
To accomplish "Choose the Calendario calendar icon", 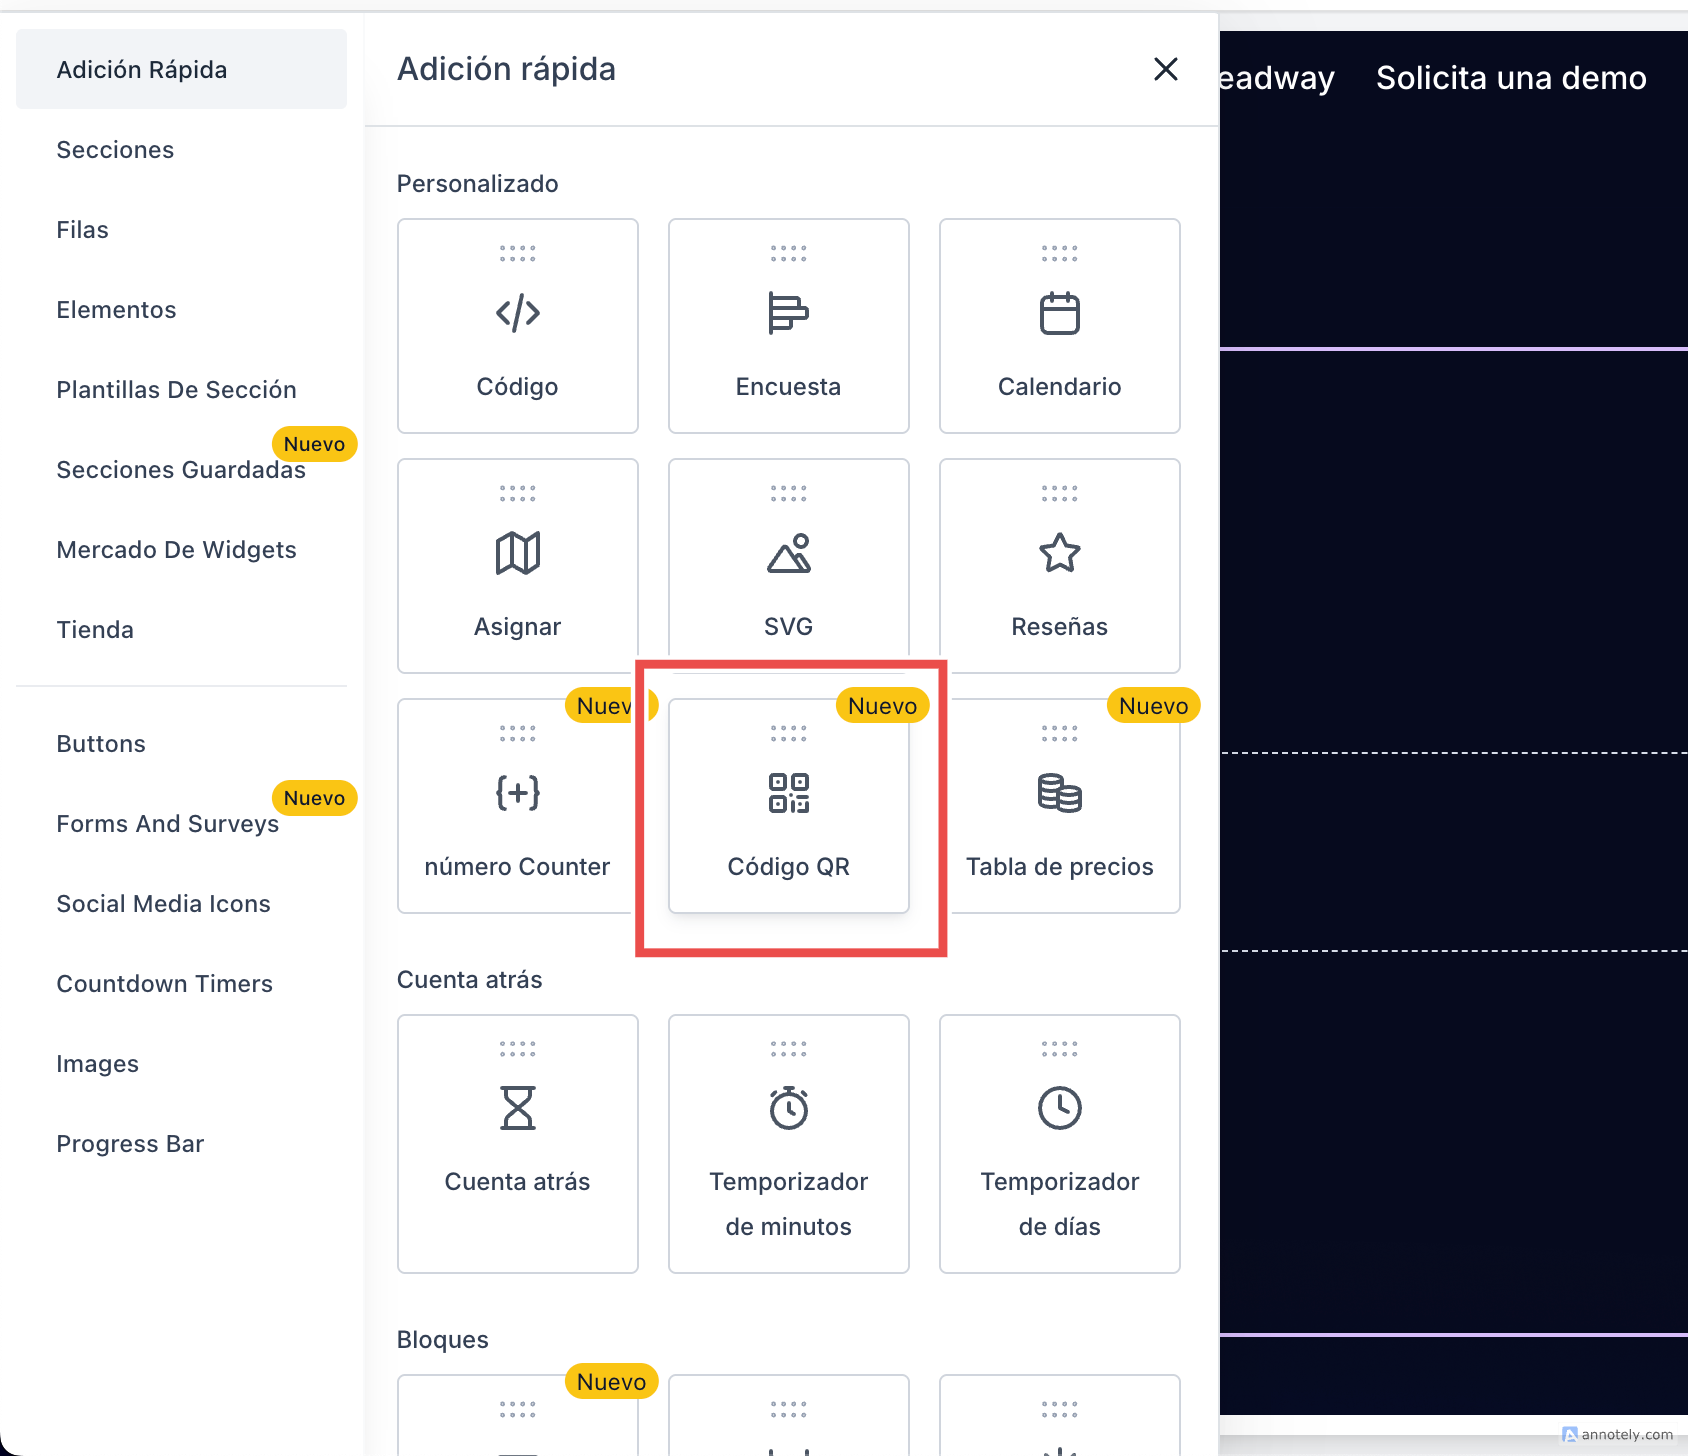I will pos(1059,314).
